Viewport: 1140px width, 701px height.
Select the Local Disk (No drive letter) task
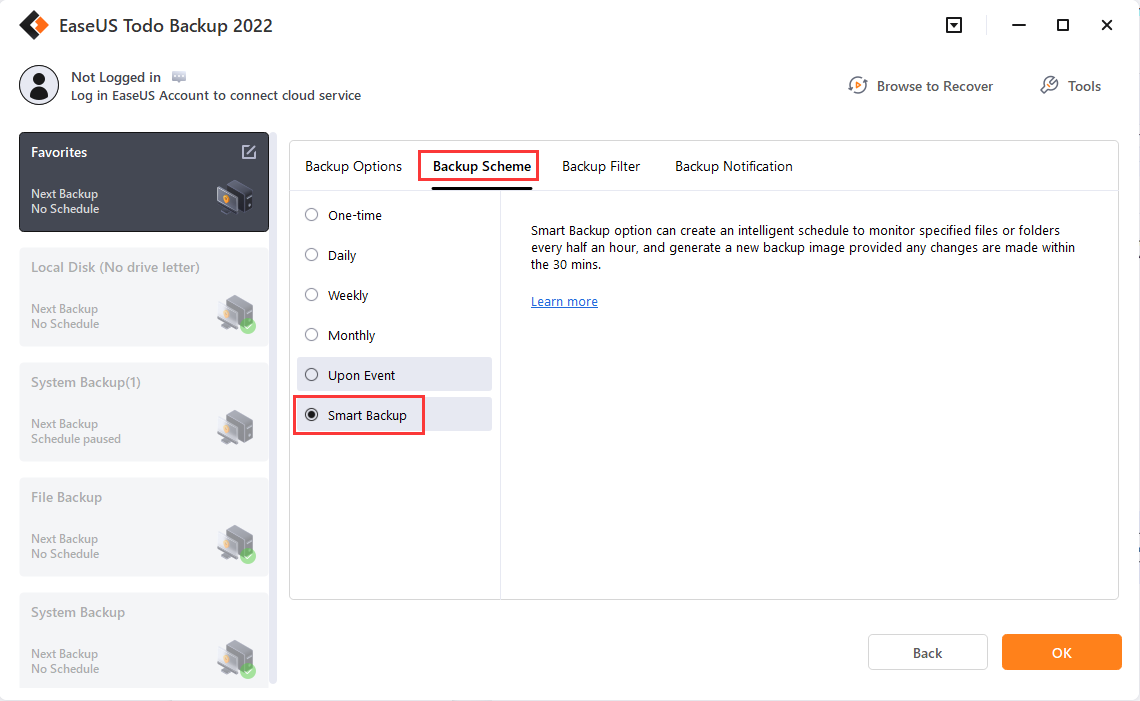pyautogui.click(x=144, y=297)
